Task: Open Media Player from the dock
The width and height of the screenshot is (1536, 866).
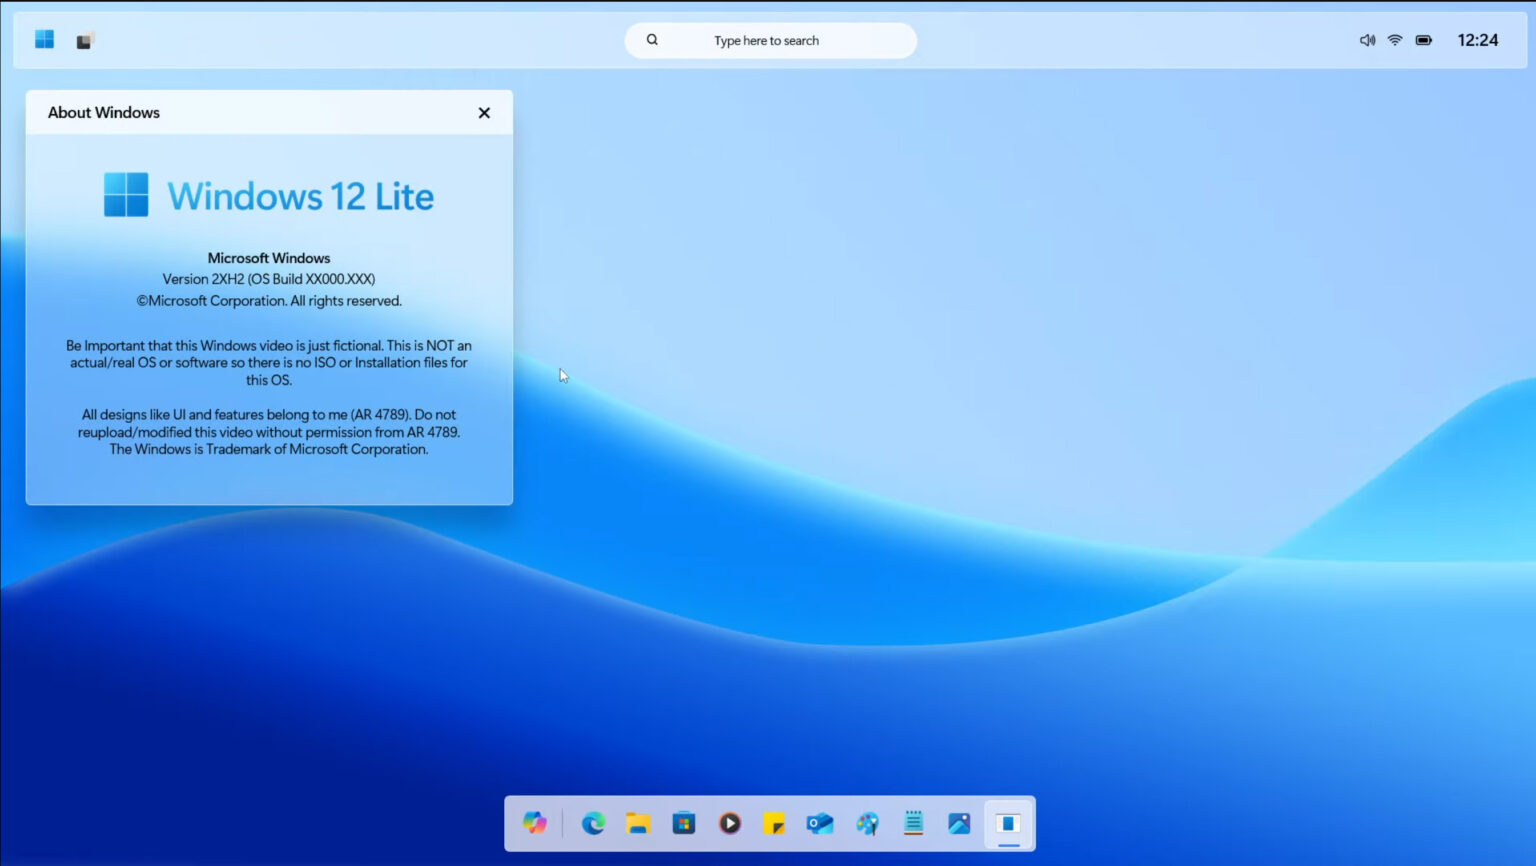Action: pos(729,823)
